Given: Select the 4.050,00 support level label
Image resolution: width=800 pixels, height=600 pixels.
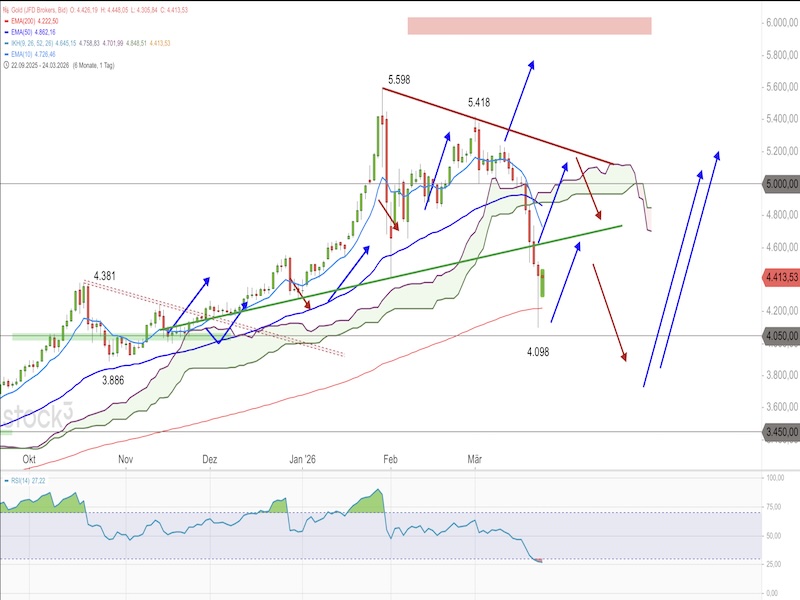Looking at the screenshot, I should click(x=780, y=337).
